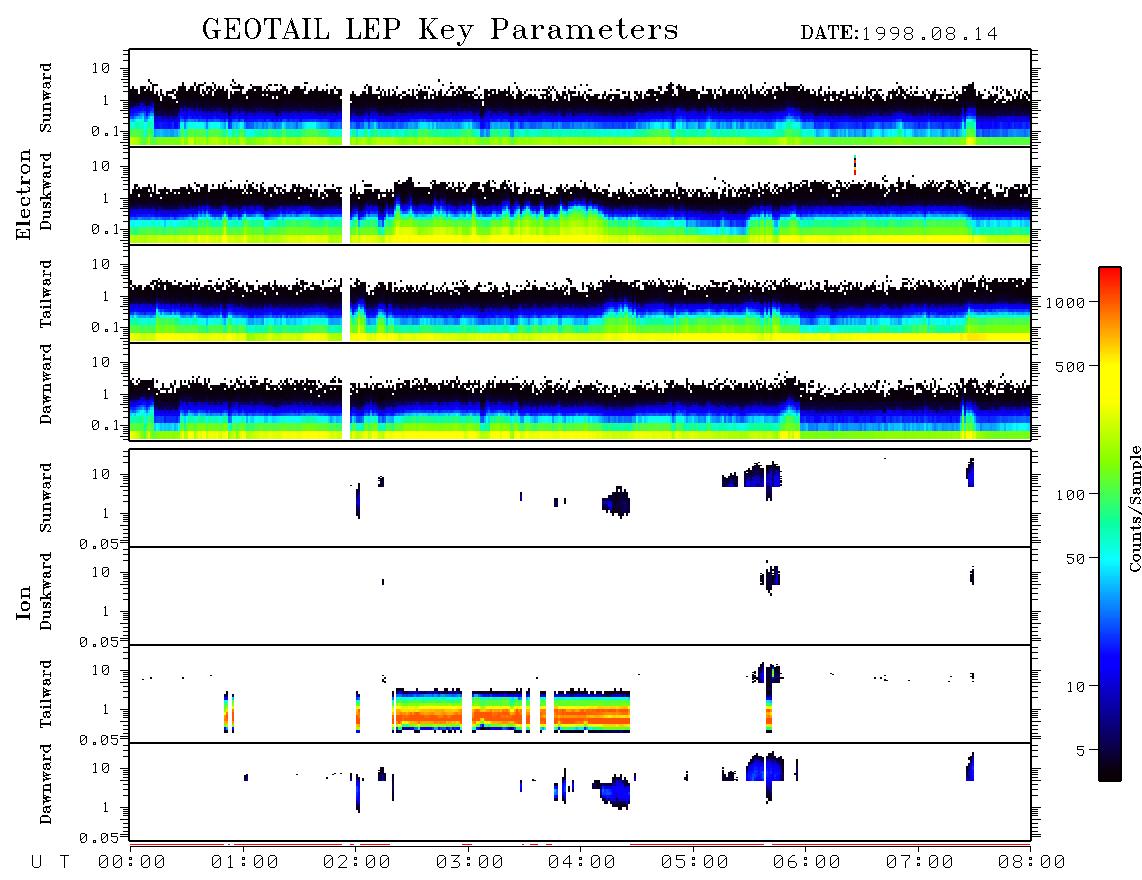Click the vertical "Ion" group label
The image size is (1142, 880).
(24, 602)
